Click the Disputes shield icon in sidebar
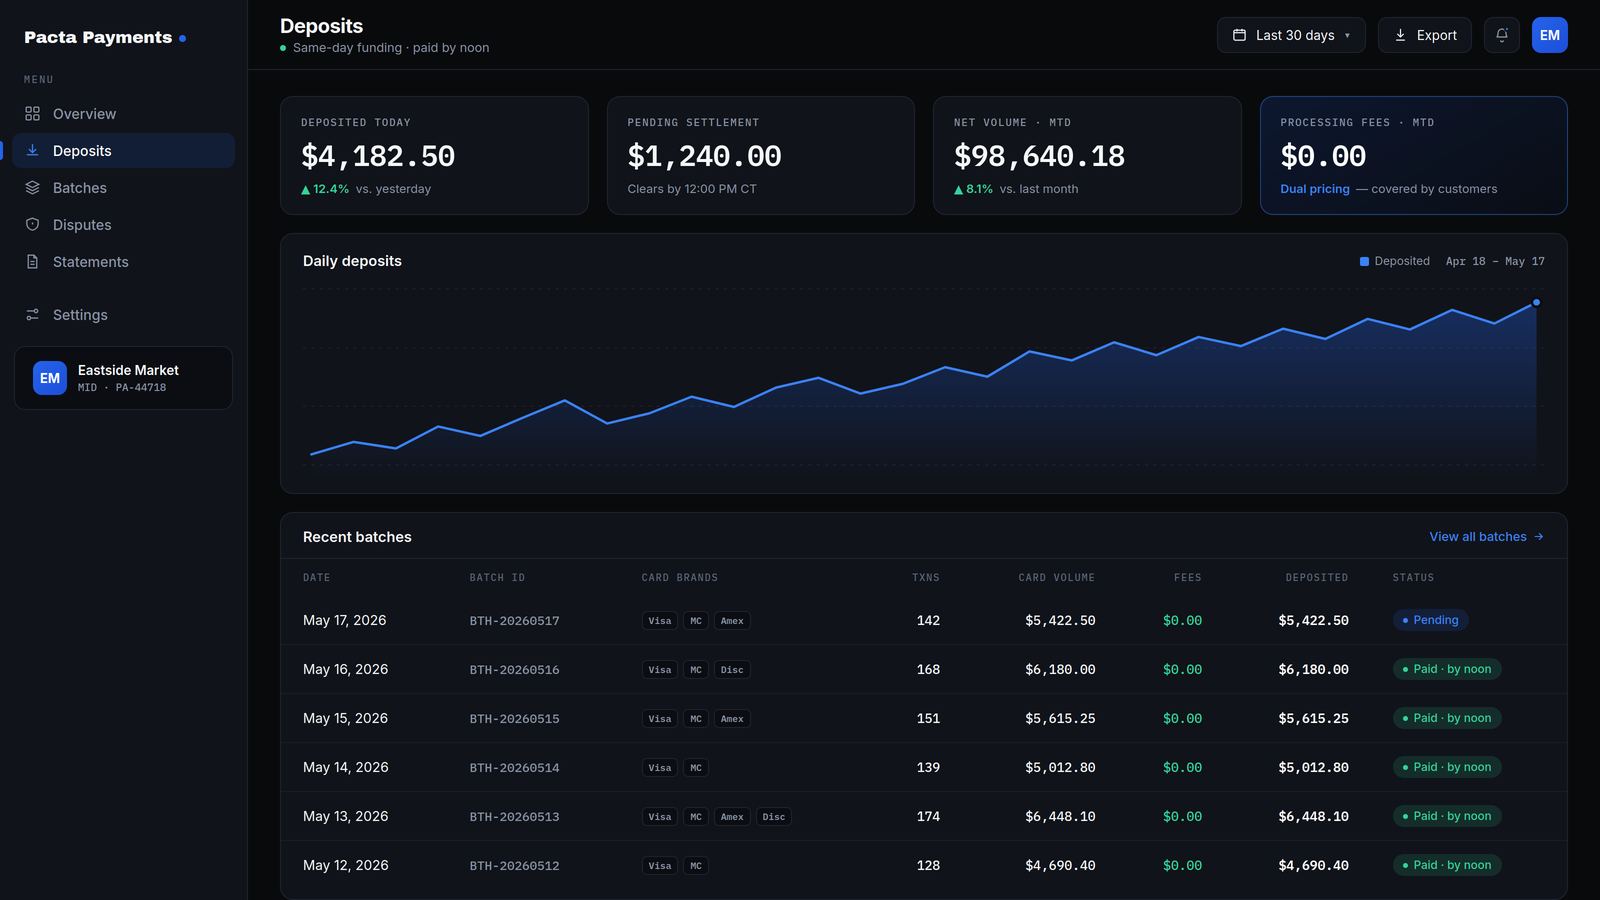Viewport: 1600px width, 900px height. pos(33,225)
